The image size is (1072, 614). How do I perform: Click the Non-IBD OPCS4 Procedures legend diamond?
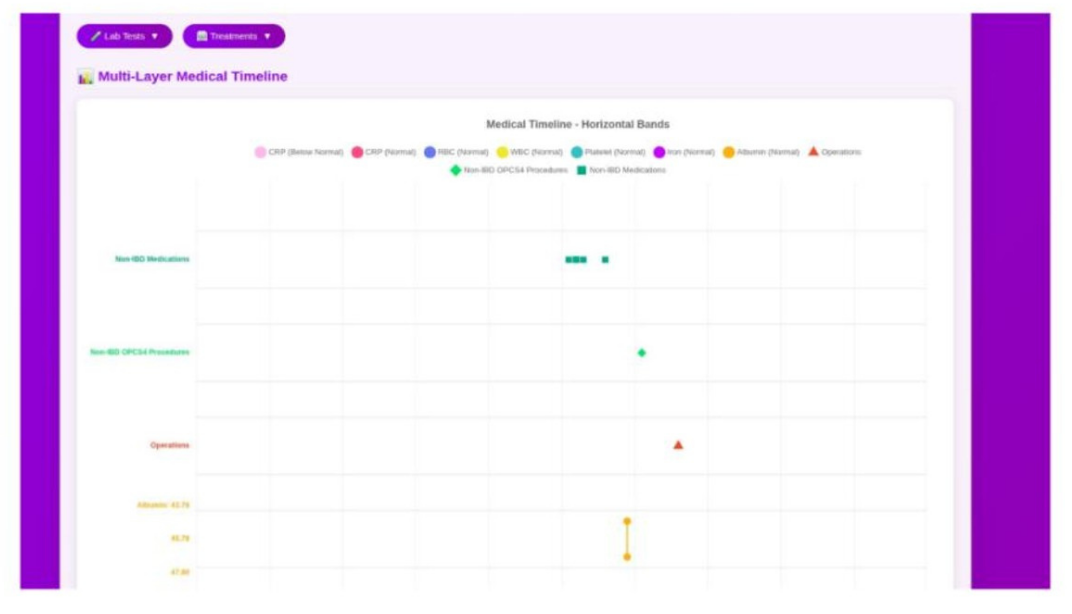click(456, 170)
